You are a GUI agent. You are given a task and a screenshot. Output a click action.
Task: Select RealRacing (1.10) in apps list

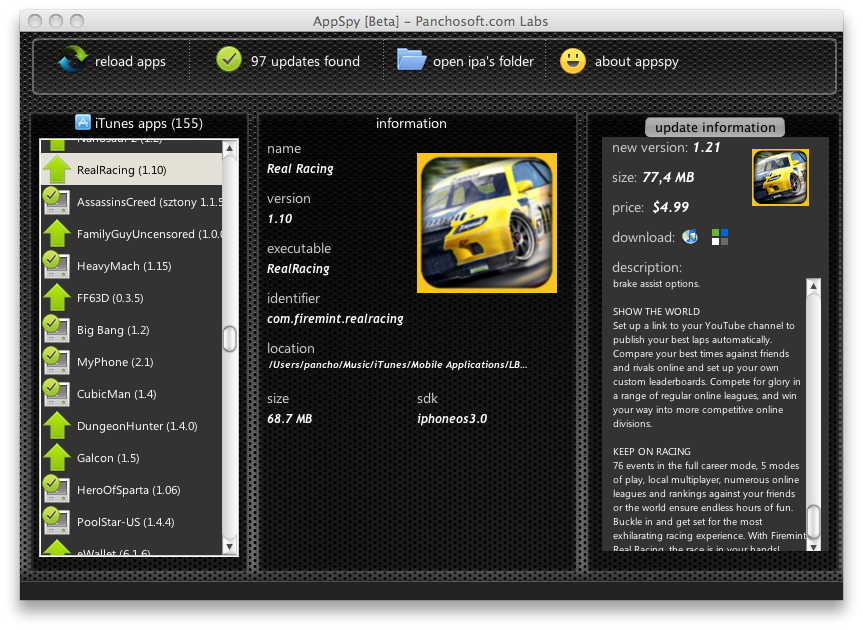point(132,169)
